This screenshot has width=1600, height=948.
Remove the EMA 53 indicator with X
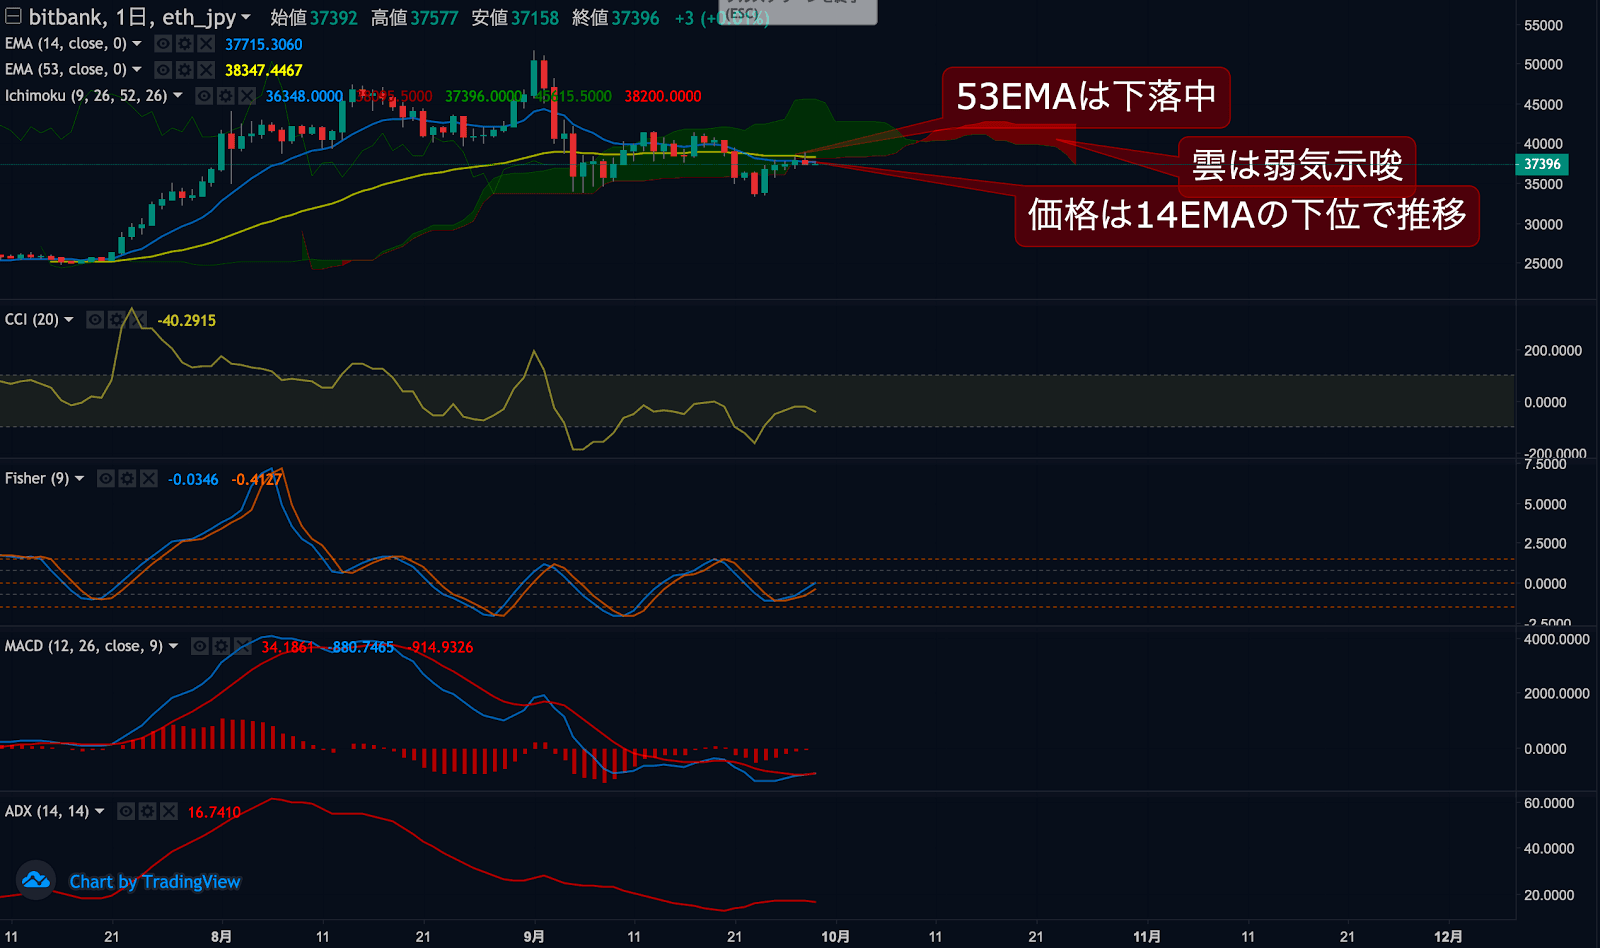tap(206, 70)
